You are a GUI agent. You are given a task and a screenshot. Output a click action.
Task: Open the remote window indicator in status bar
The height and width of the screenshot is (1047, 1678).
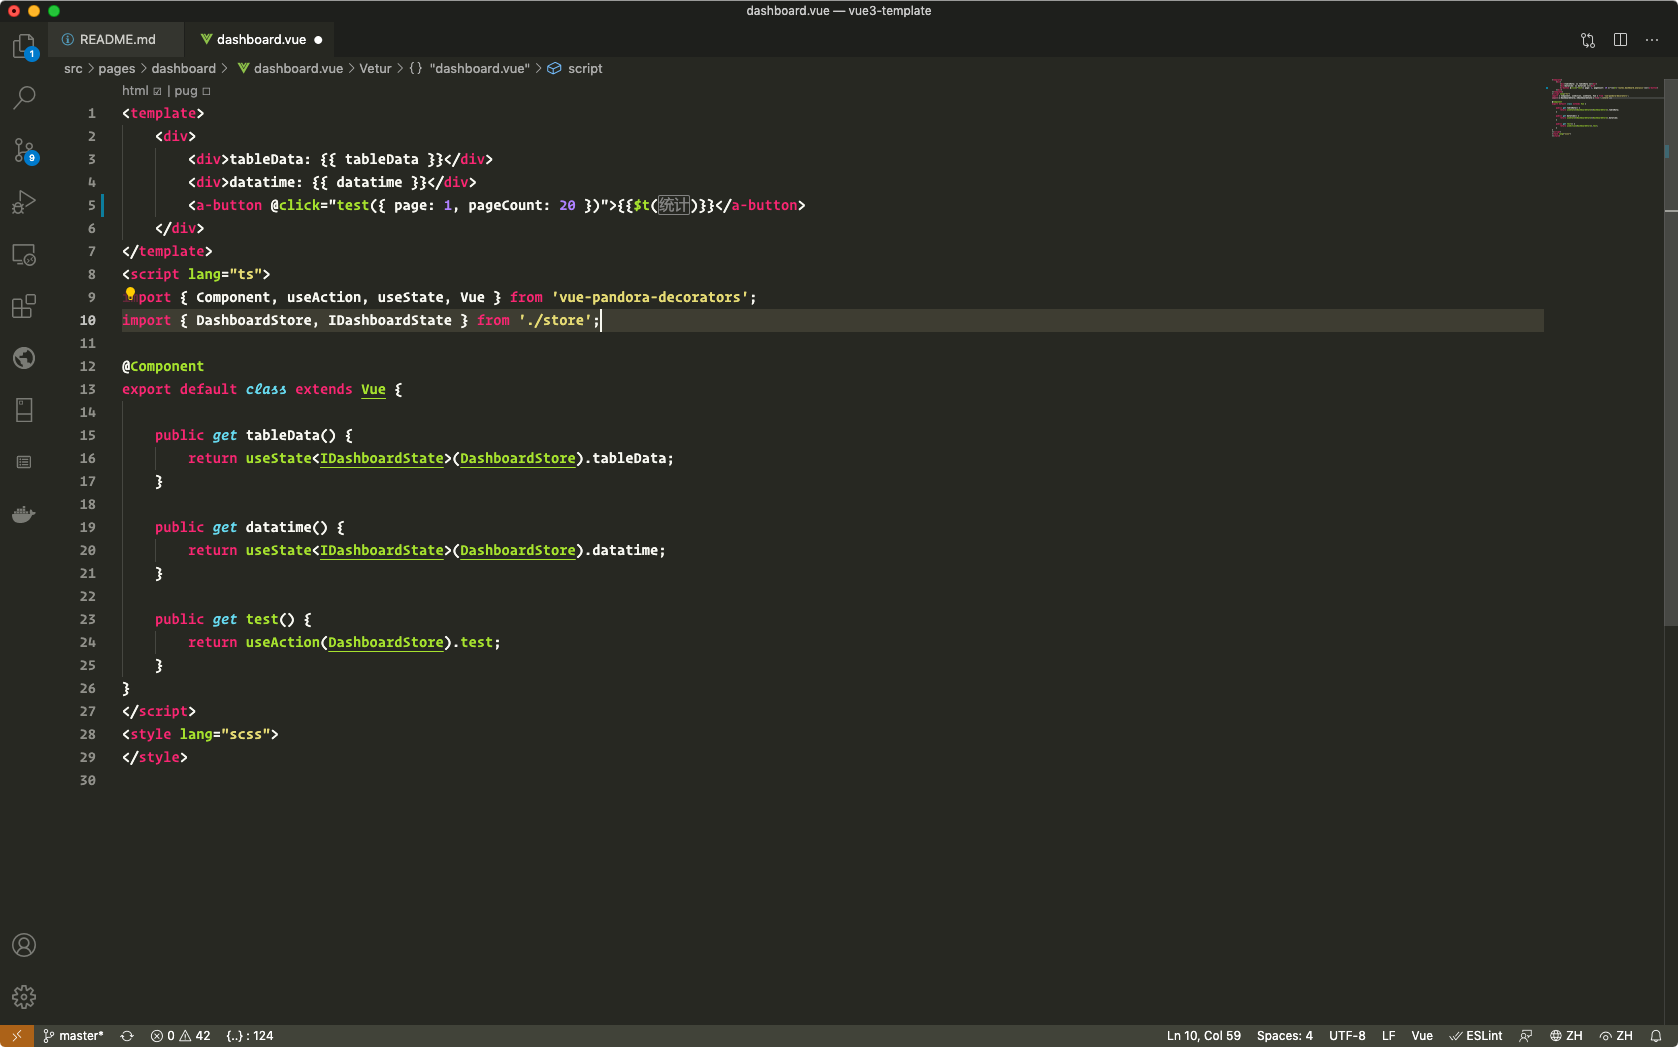pos(17,1036)
